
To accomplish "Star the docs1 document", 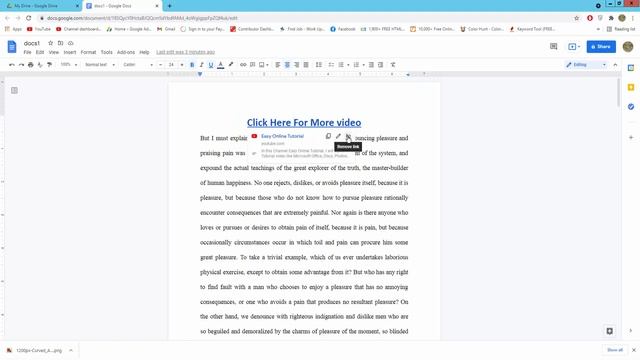I will click(x=51, y=43).
